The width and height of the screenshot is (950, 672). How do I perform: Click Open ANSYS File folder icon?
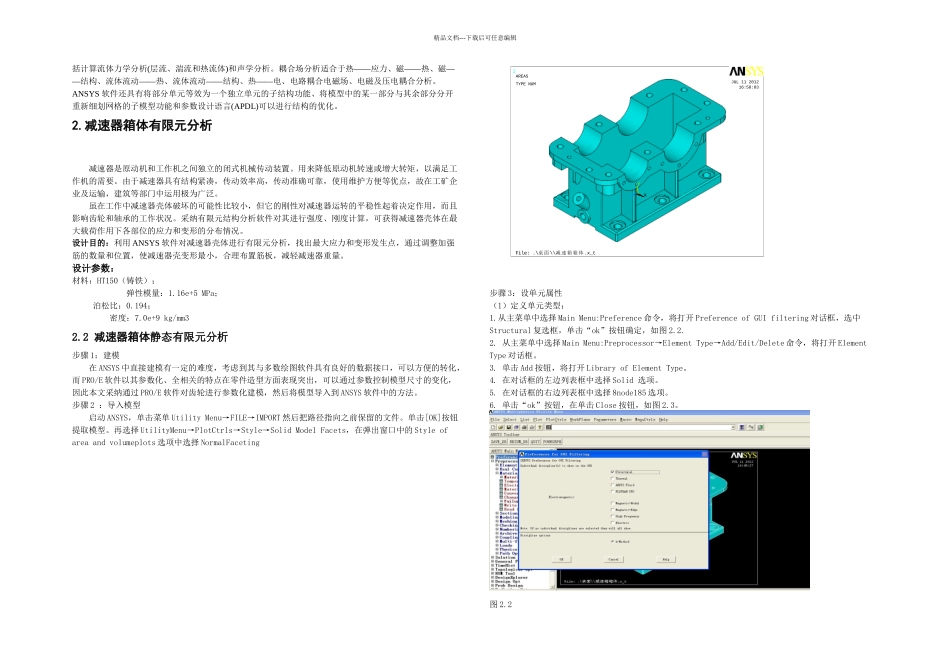pos(500,427)
